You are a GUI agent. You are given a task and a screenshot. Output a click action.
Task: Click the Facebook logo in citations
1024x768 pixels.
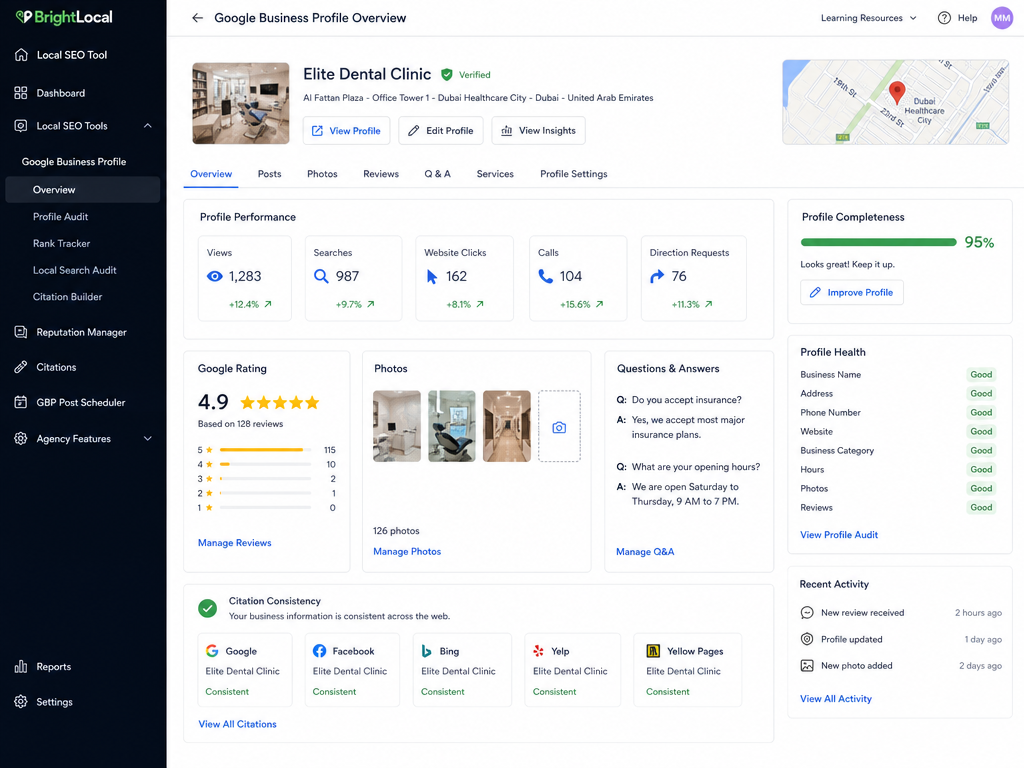tap(319, 650)
